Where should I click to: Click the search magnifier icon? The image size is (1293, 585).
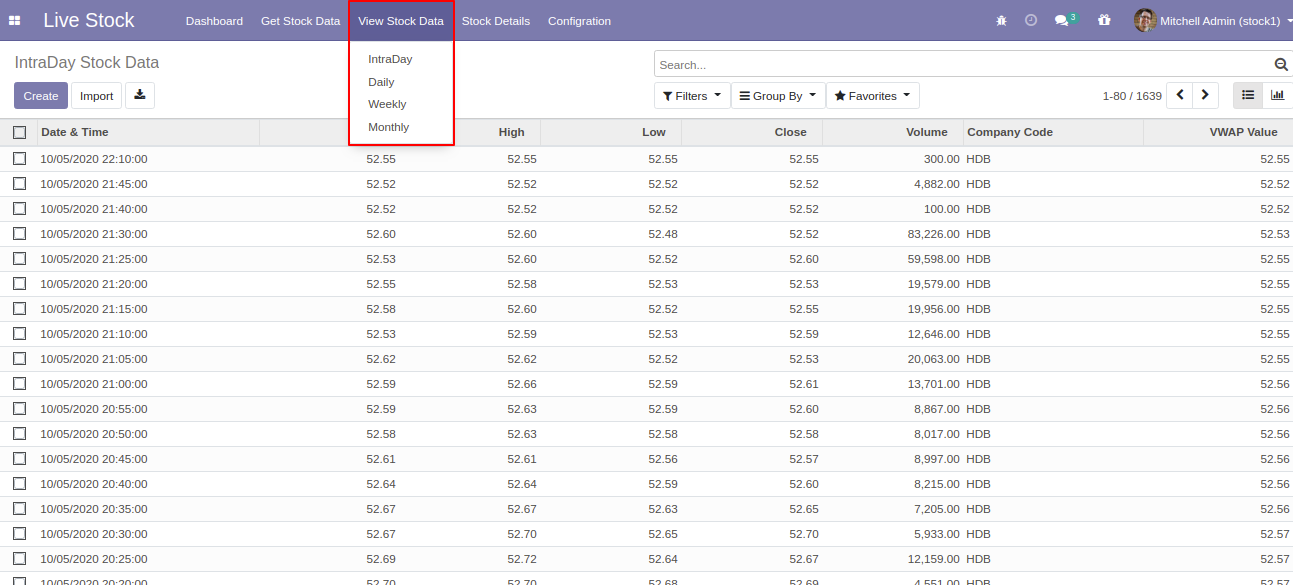[x=1281, y=65]
